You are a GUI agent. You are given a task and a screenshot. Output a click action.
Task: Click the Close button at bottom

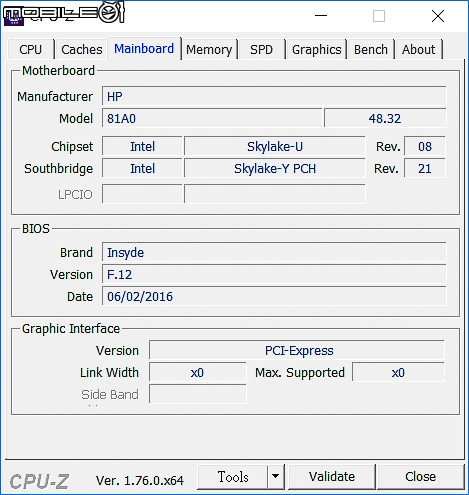[420, 477]
